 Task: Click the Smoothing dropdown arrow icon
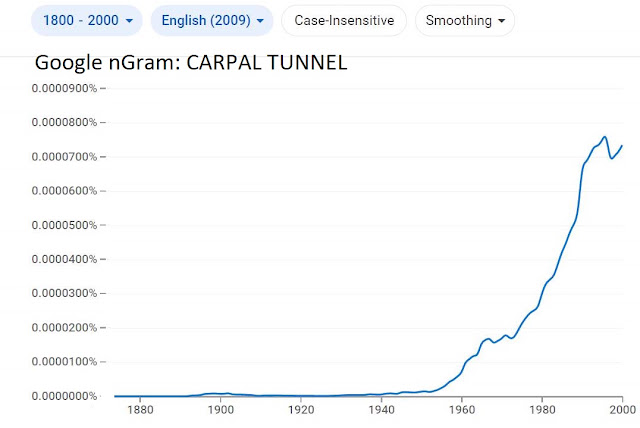click(x=502, y=21)
